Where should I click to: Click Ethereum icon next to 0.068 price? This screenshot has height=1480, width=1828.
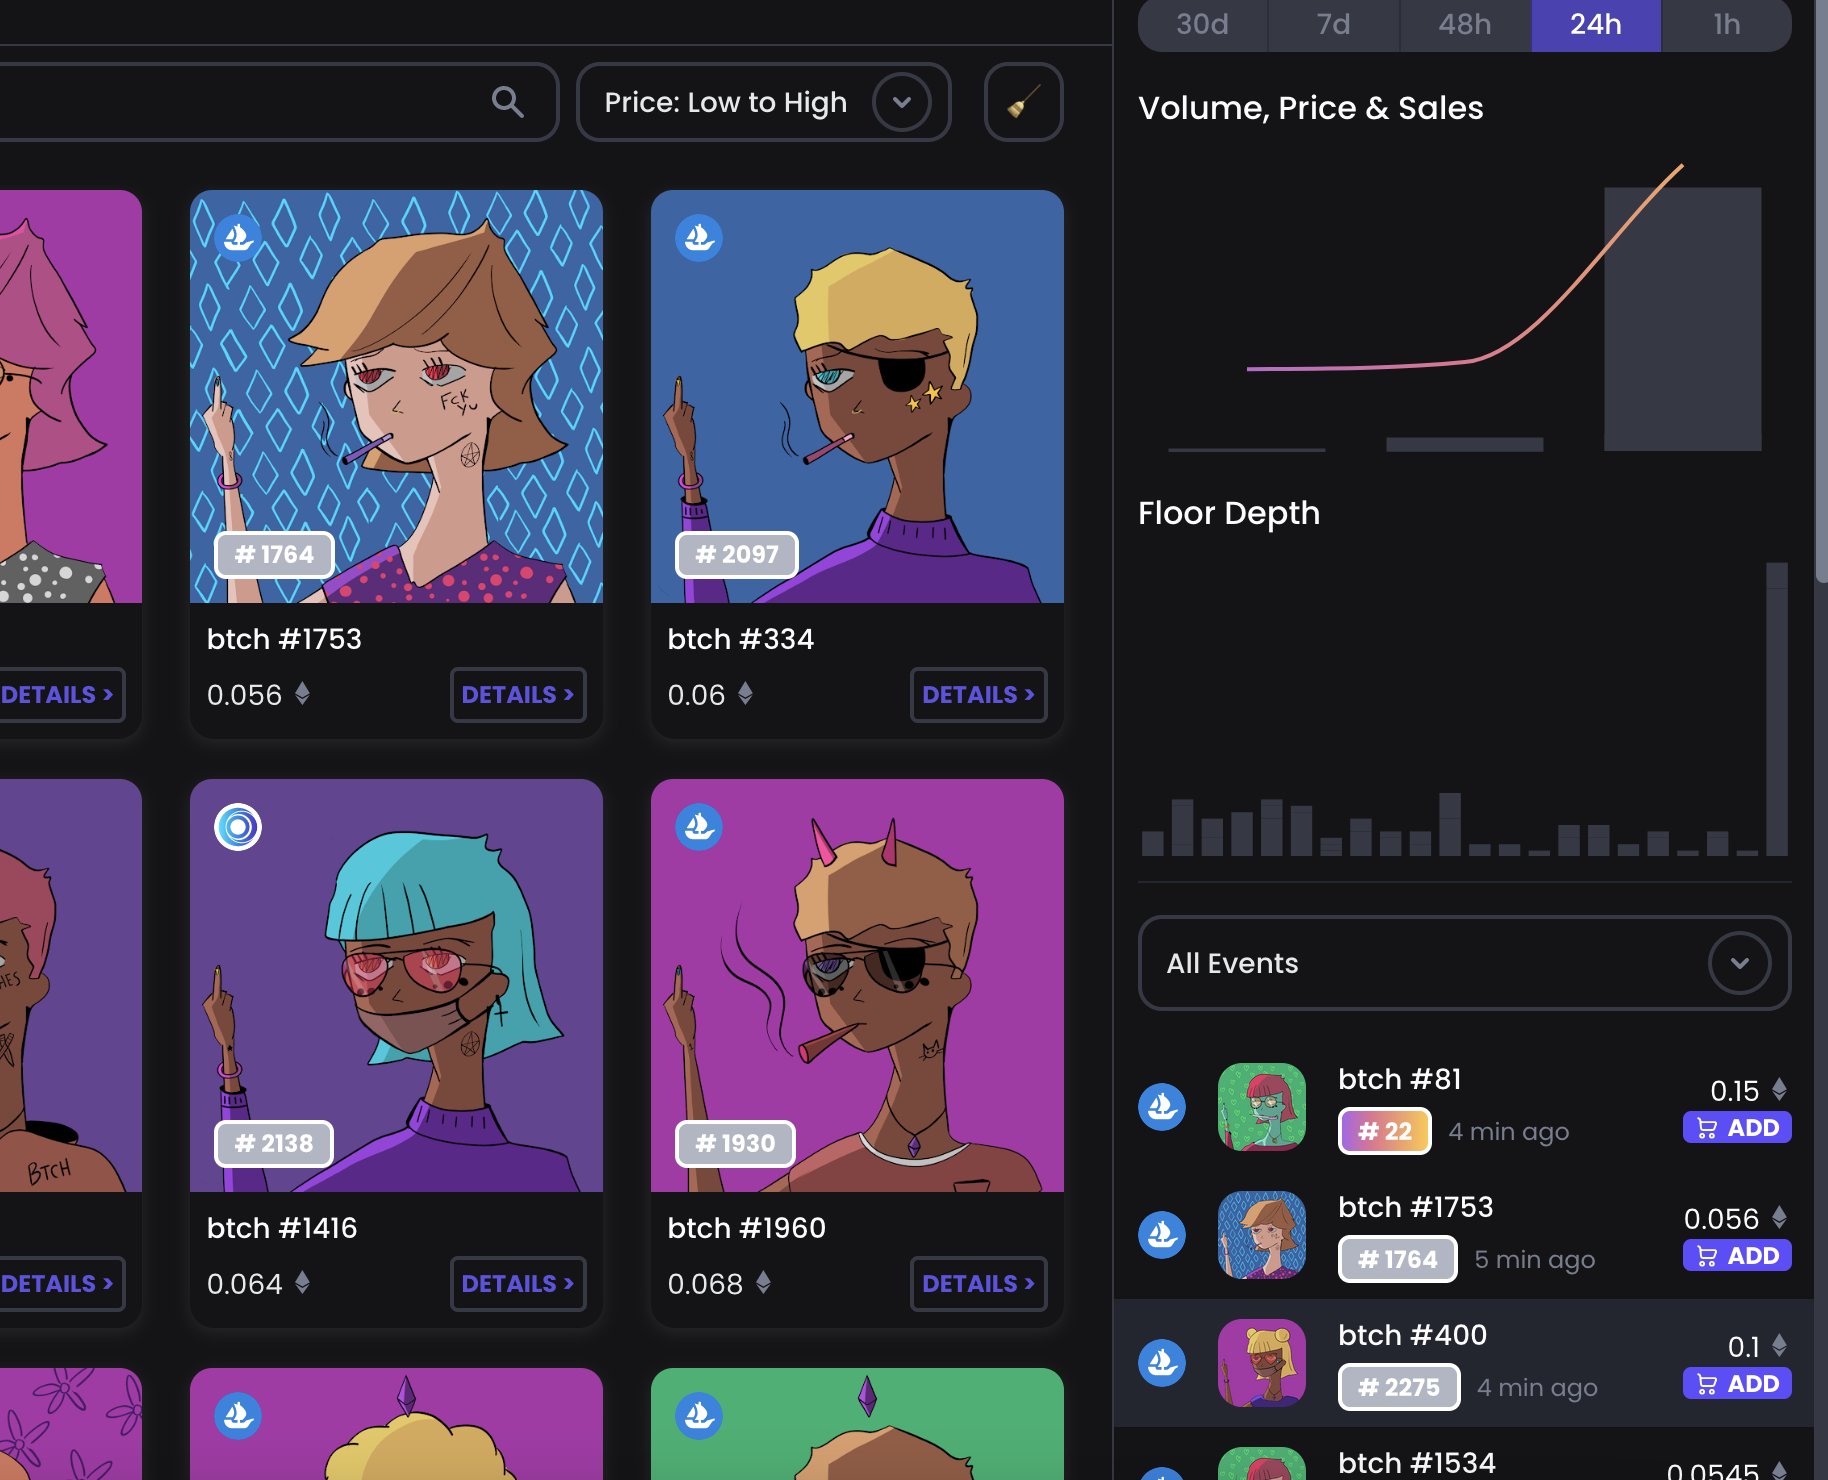[763, 1283]
